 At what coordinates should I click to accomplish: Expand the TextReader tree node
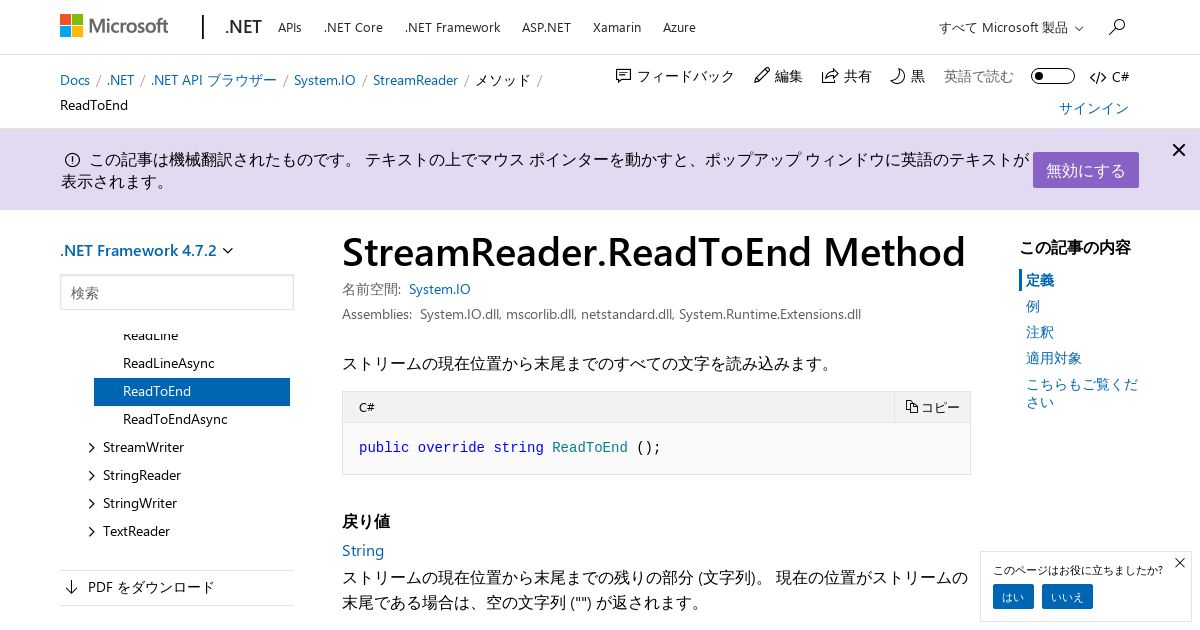(x=92, y=531)
